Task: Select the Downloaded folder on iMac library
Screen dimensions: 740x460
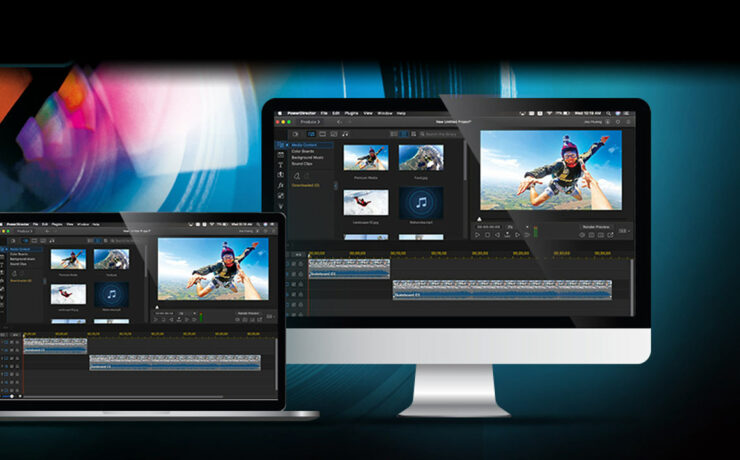Action: [306, 185]
